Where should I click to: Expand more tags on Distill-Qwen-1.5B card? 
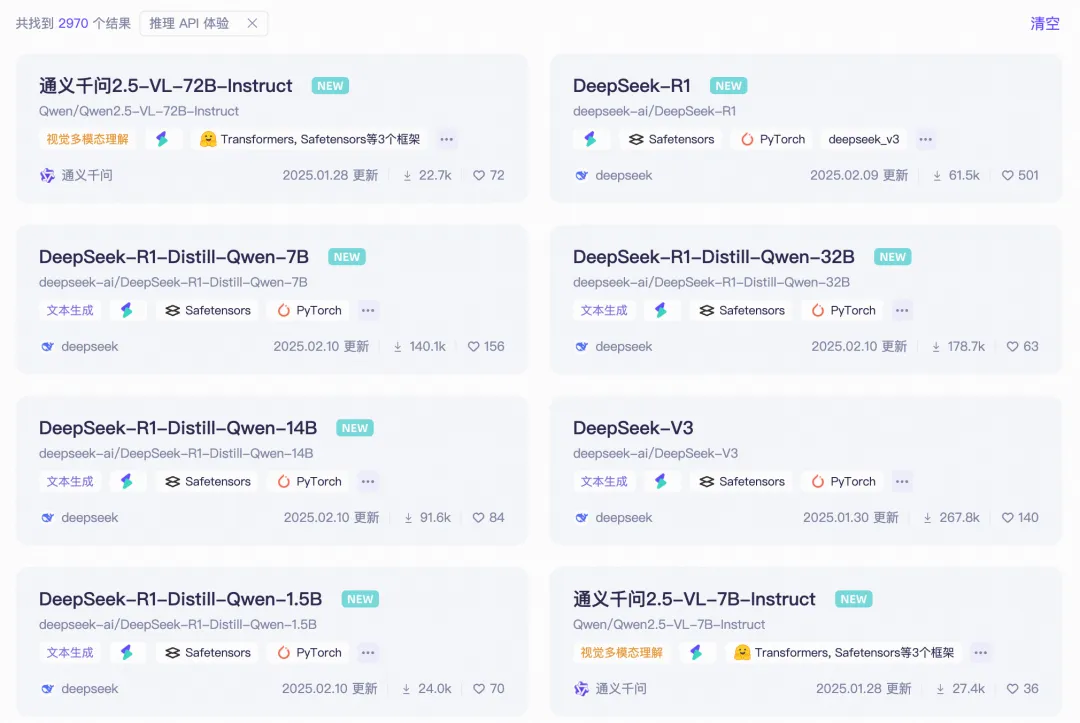[x=368, y=653]
